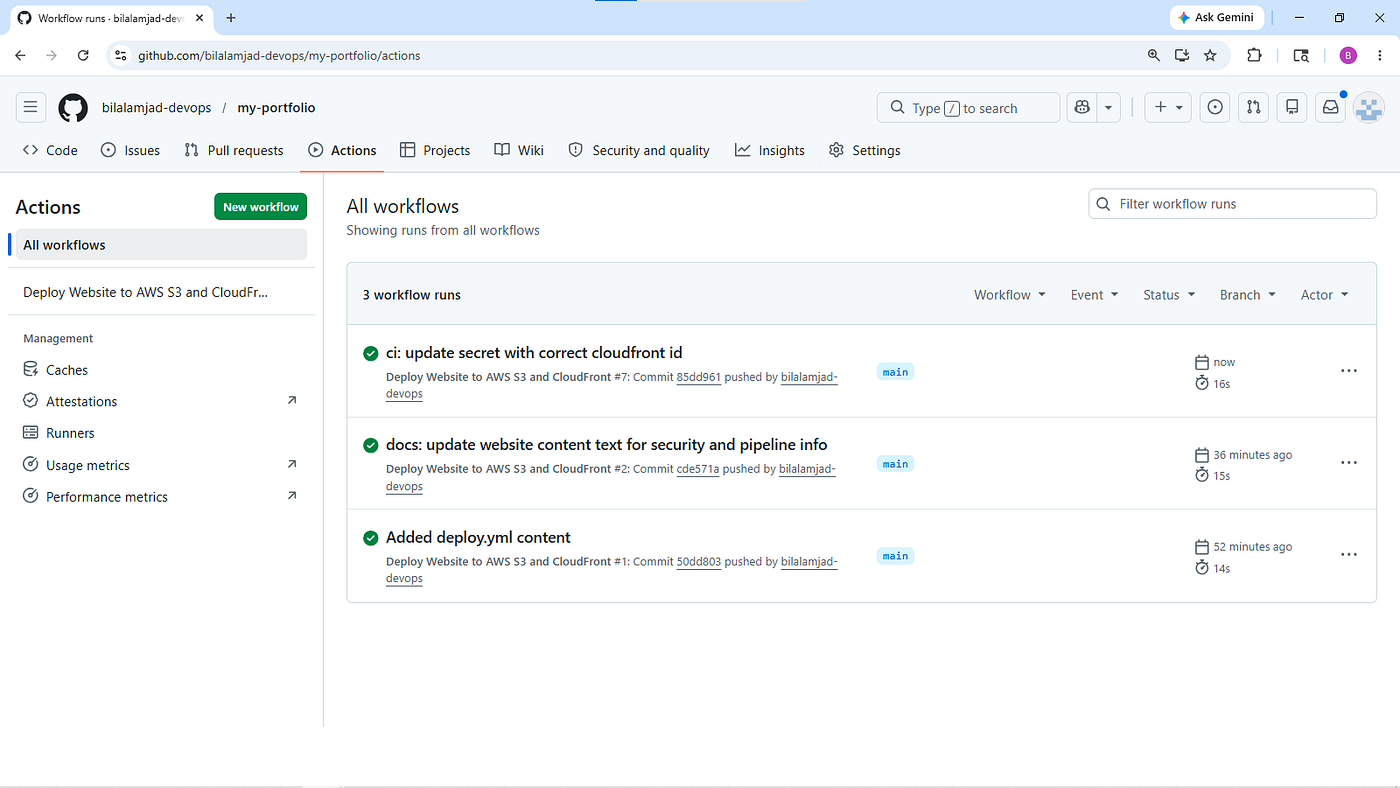Switch to the Pull requests tab
Viewport: 1400px width, 788px height.
click(234, 150)
